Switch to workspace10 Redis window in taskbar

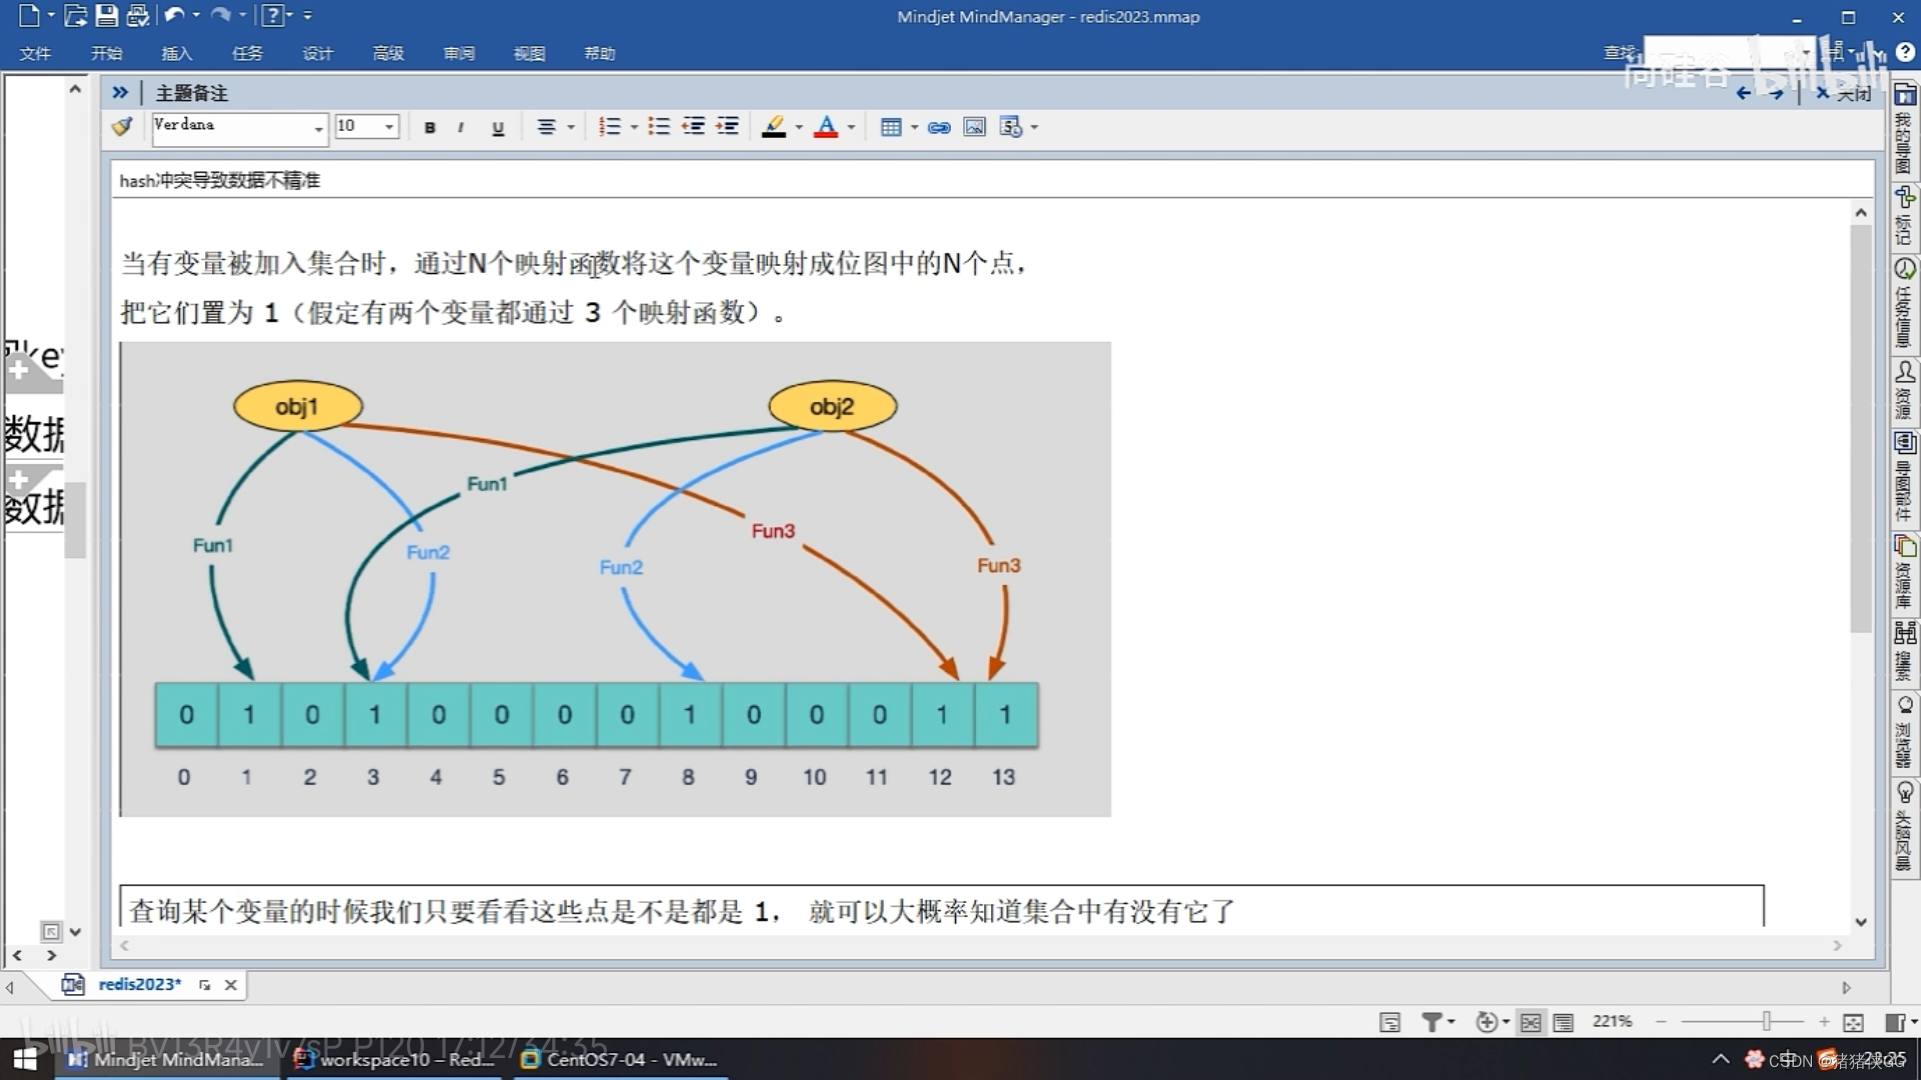396,1059
